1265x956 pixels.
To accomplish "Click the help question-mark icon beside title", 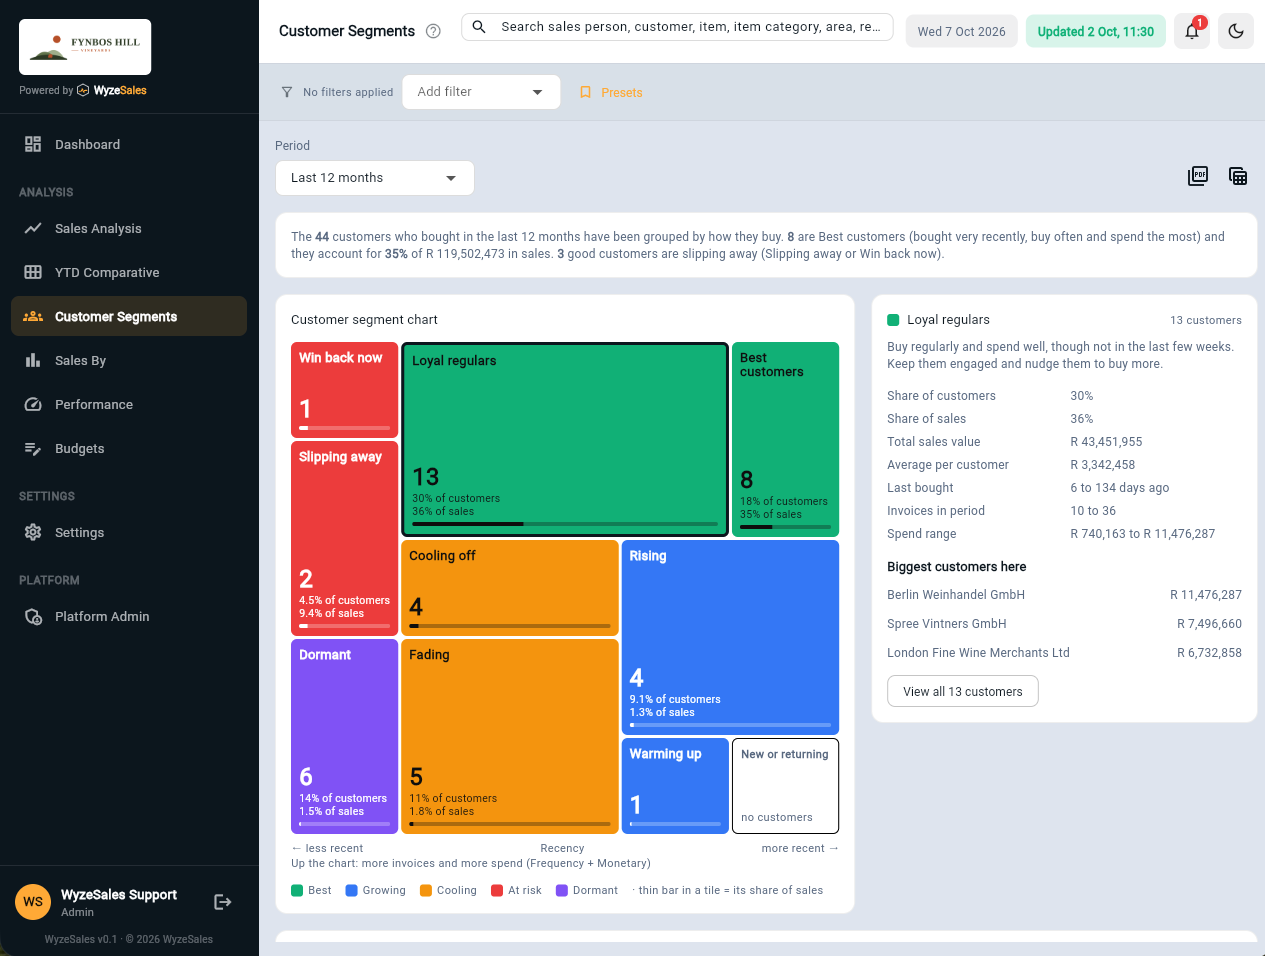I will tap(433, 31).
